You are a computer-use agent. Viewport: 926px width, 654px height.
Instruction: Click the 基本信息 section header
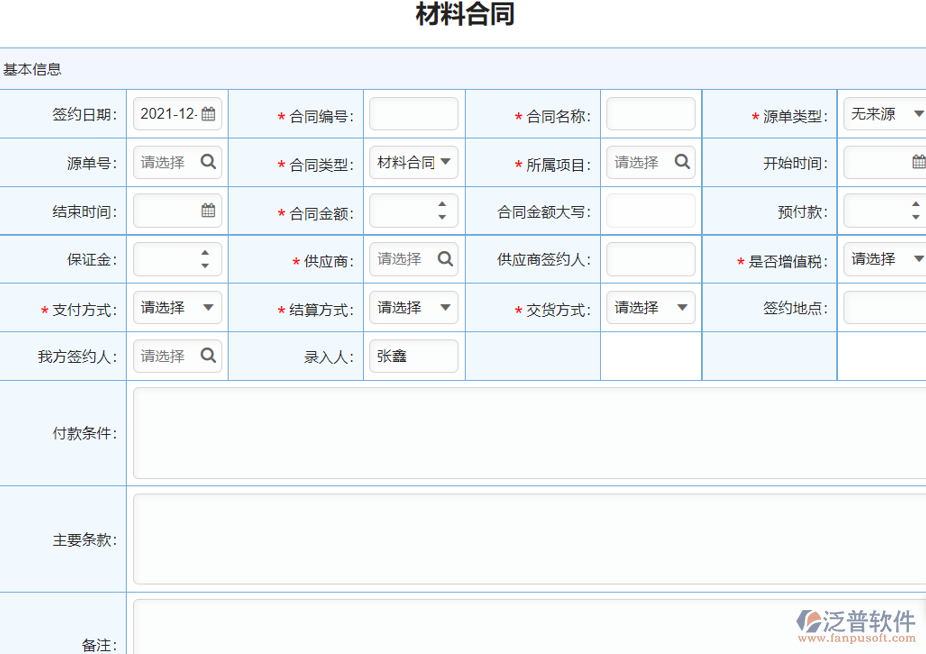click(31, 69)
